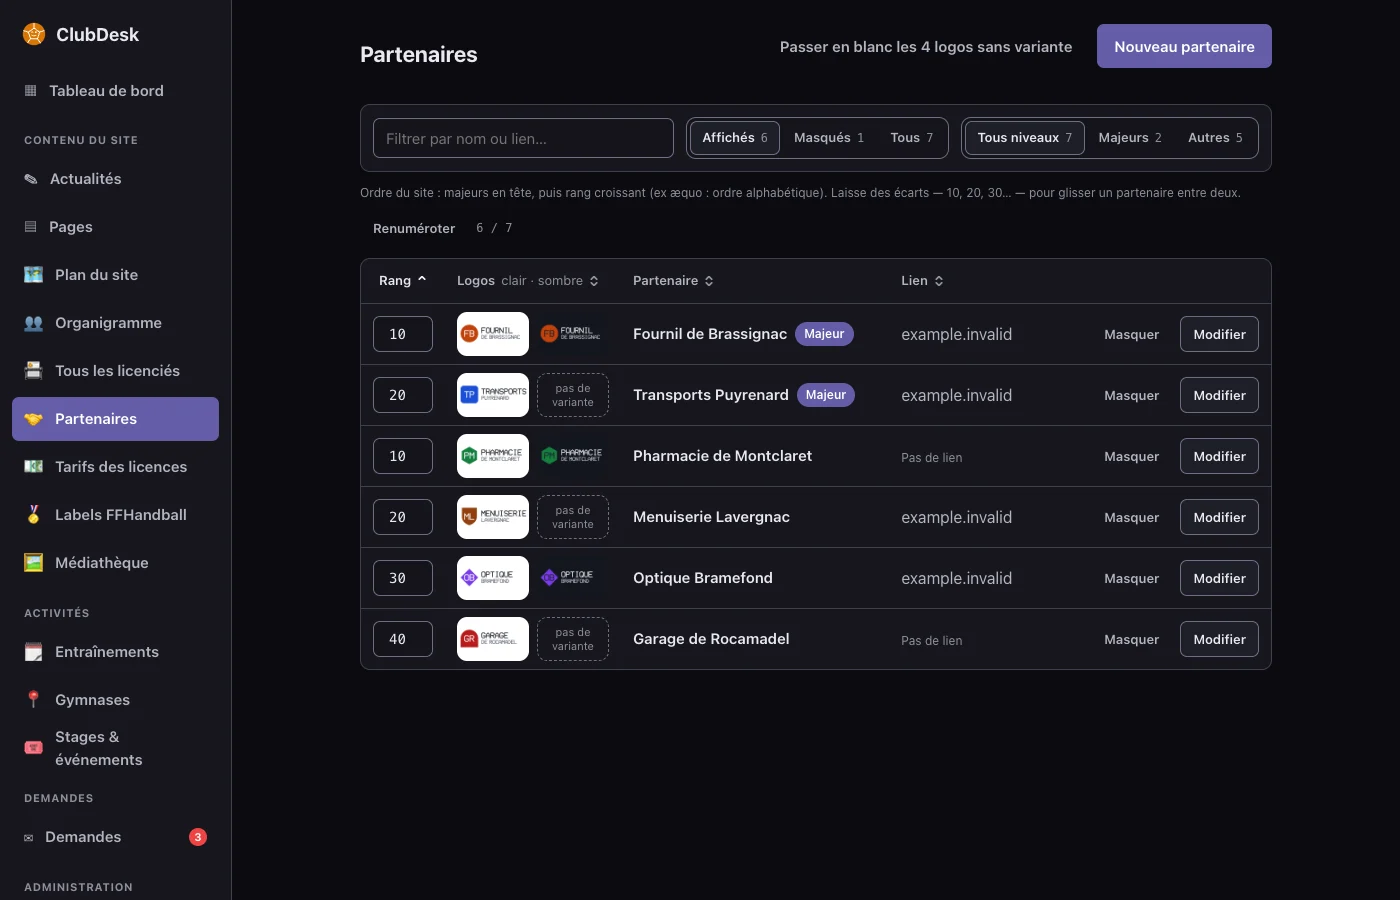Click the Actualités pencil icon
The height and width of the screenshot is (900, 1400).
[31, 179]
